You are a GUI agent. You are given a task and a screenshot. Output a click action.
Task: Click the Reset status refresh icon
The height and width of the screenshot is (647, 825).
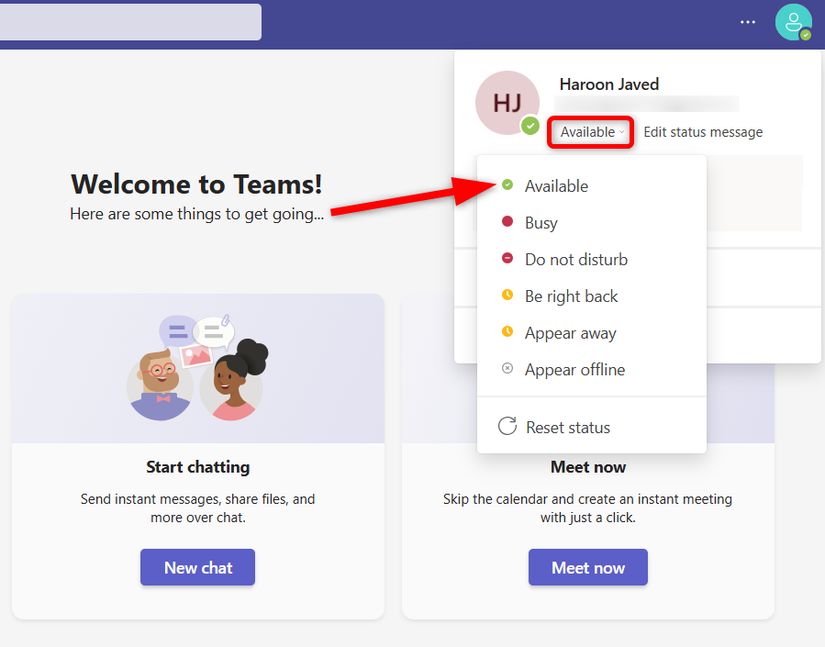(x=508, y=426)
